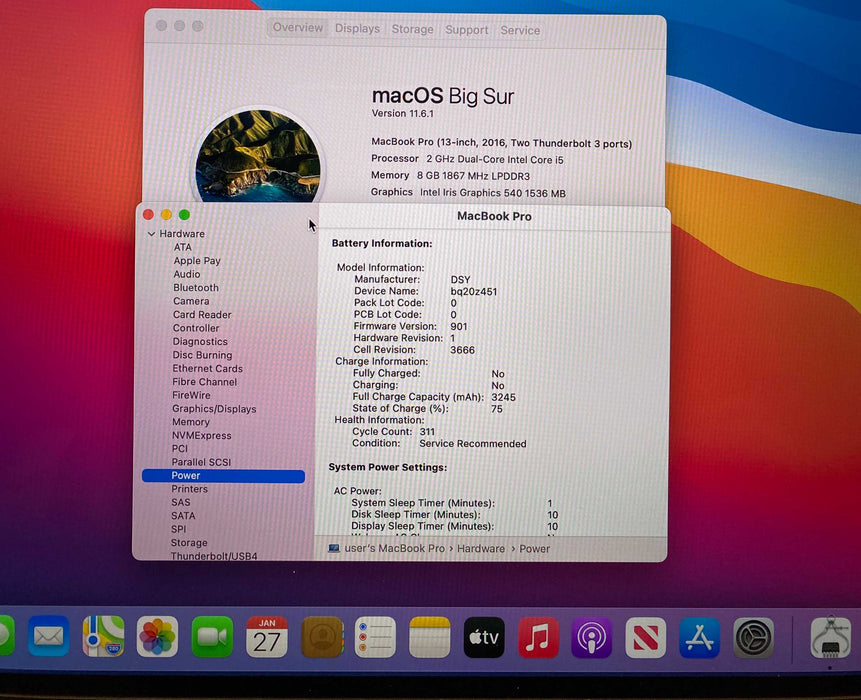Launch Reminders from the dock

coord(376,637)
